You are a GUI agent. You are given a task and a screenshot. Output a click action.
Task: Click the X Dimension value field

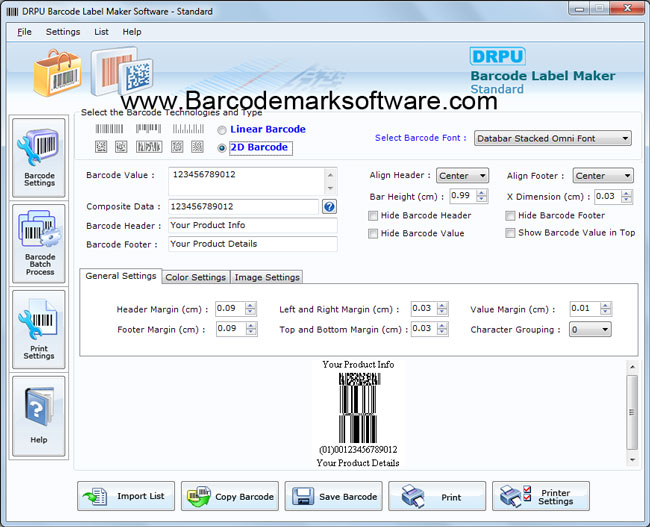pyautogui.click(x=608, y=196)
